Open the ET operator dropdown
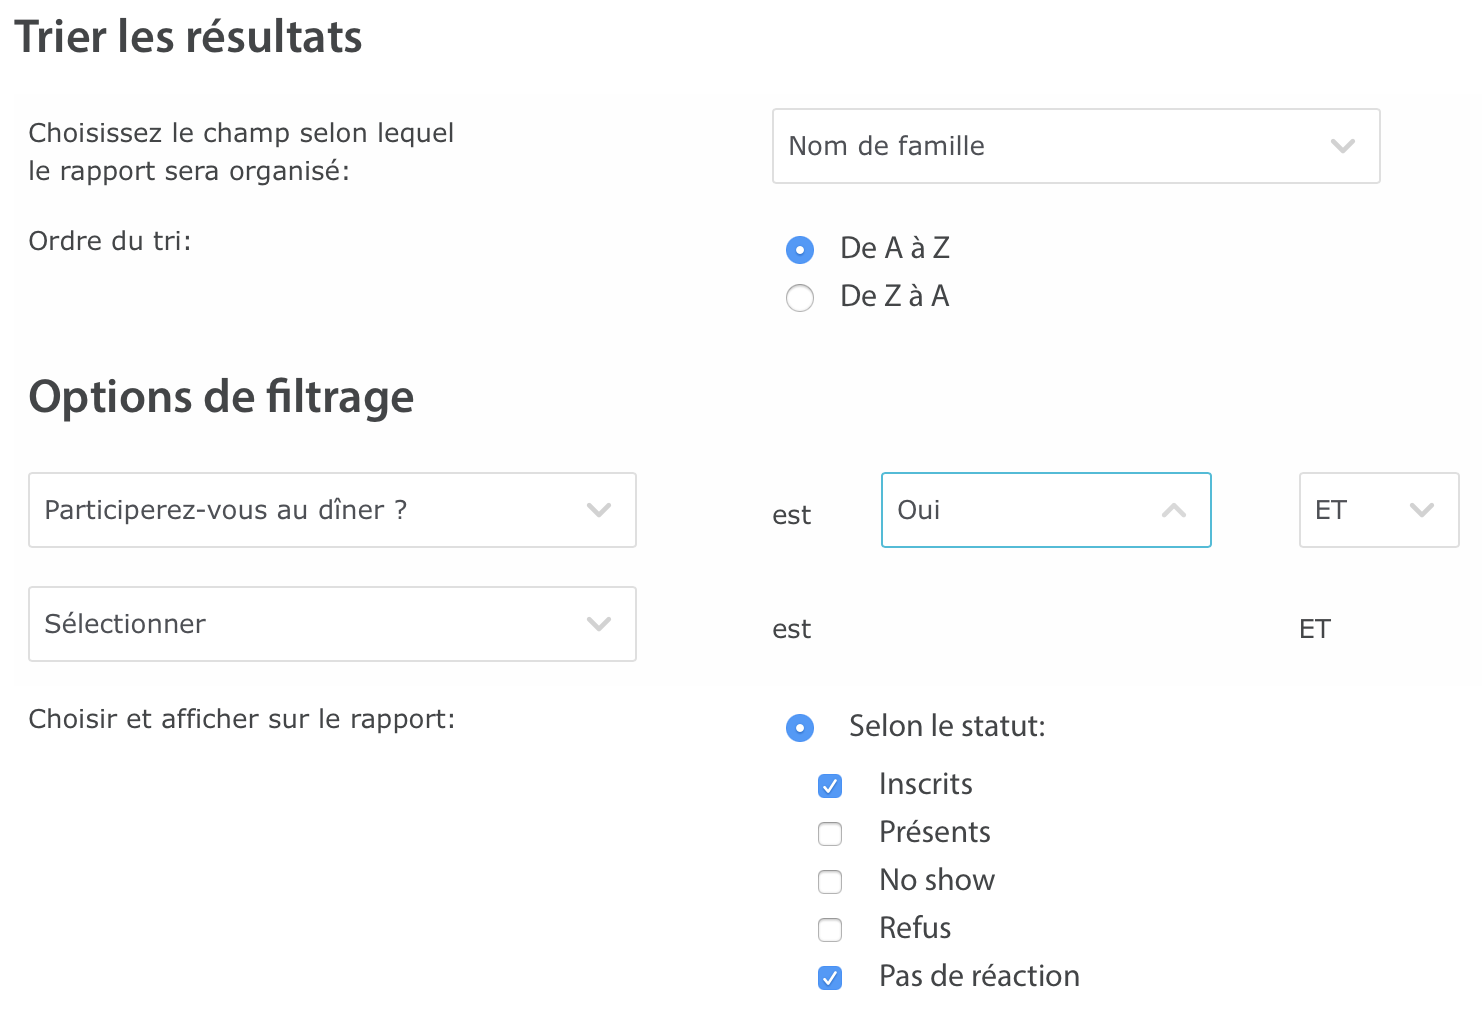The height and width of the screenshot is (1012, 1482). pos(1378,510)
